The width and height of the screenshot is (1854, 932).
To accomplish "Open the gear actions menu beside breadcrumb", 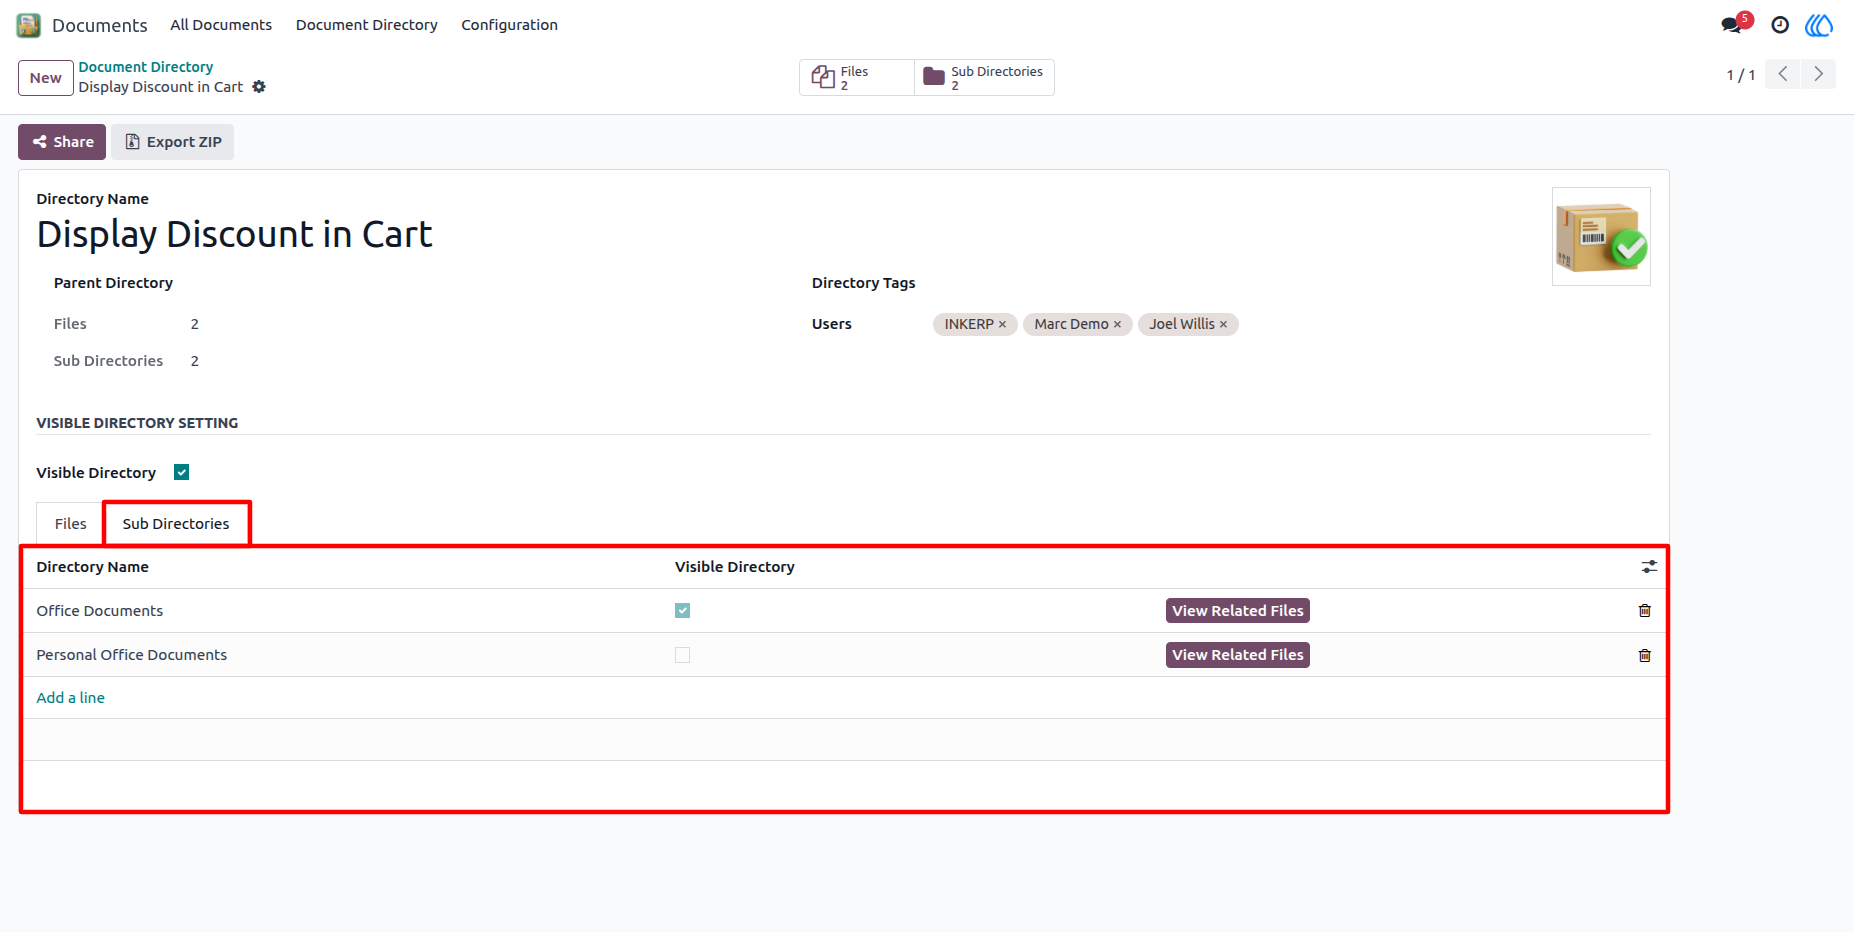I will point(259,87).
